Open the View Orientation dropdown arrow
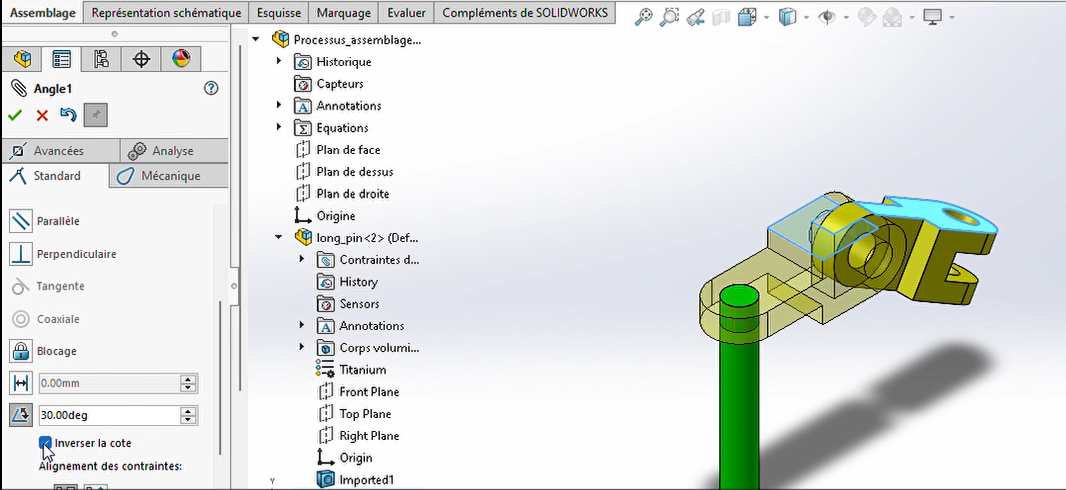Image resolution: width=1066 pixels, height=490 pixels. tap(766, 18)
